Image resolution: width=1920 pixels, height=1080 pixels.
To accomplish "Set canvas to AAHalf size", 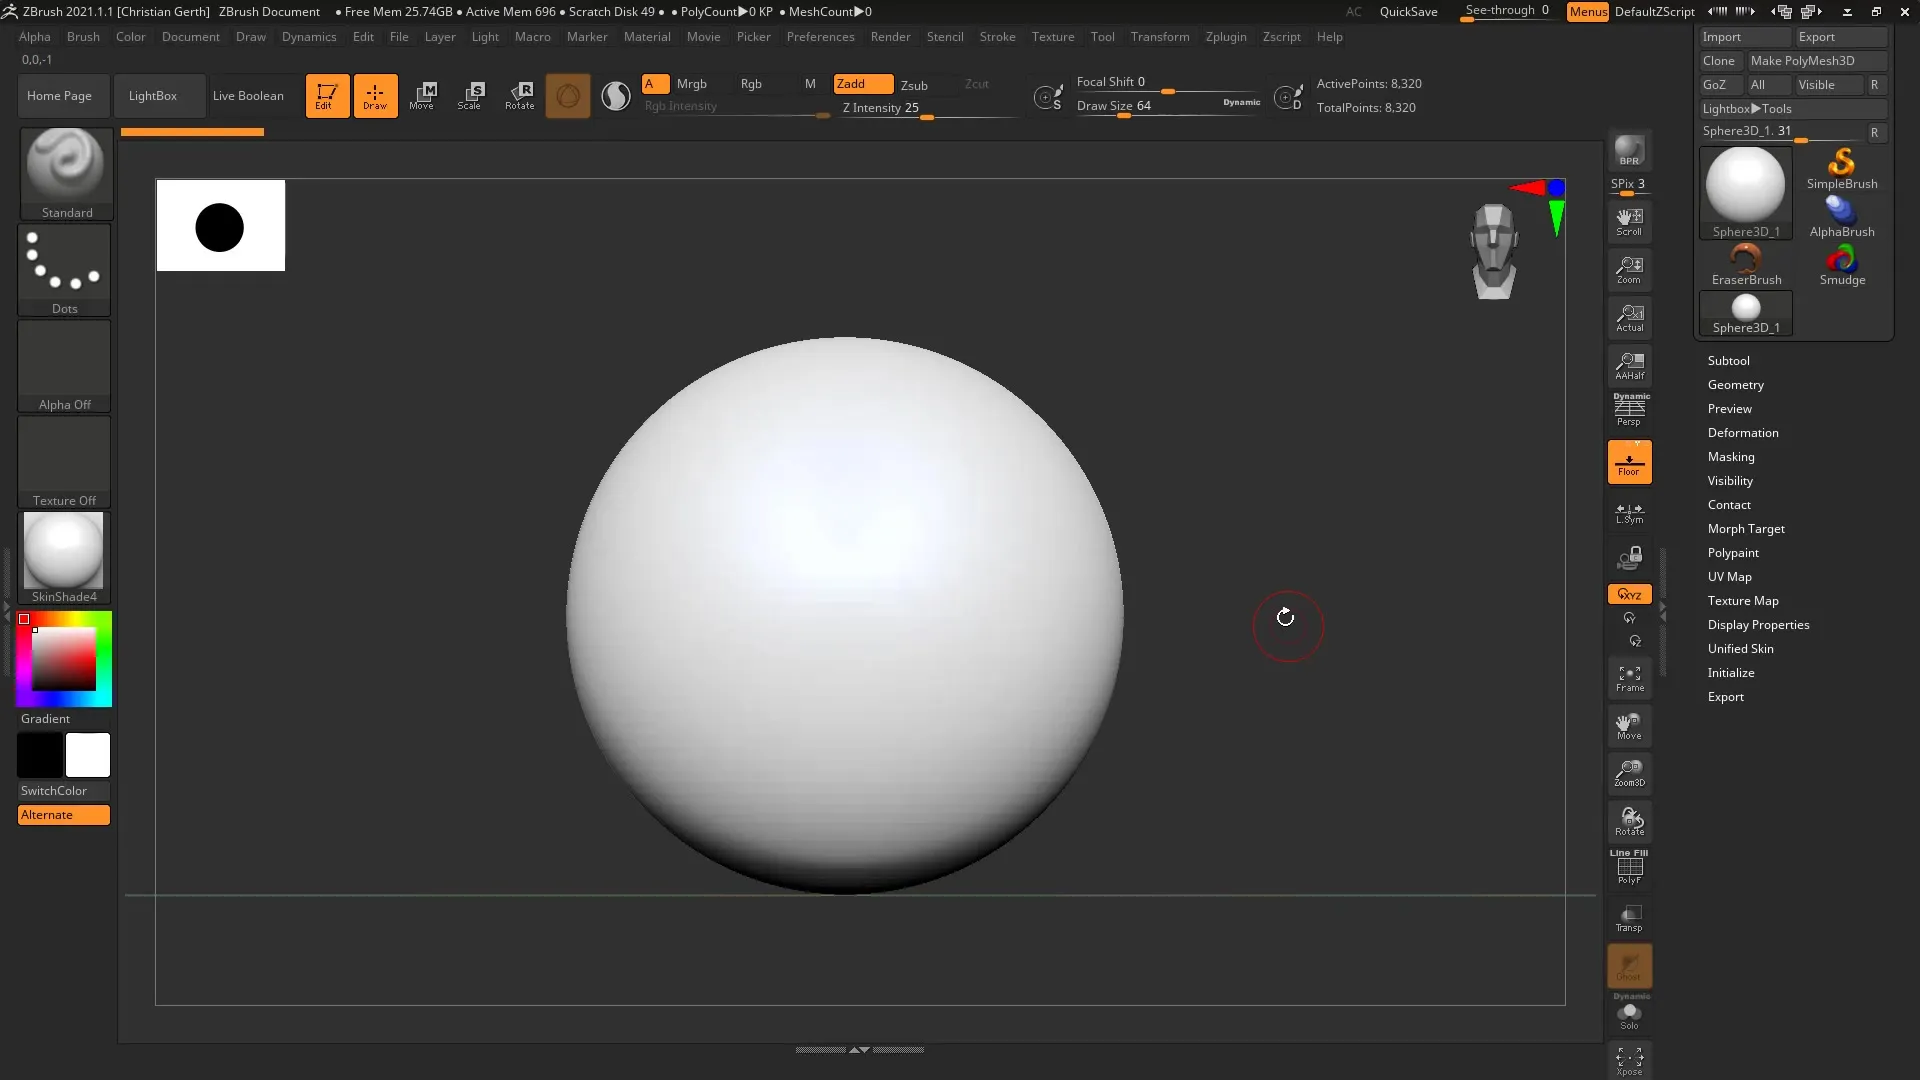I will (1629, 365).
